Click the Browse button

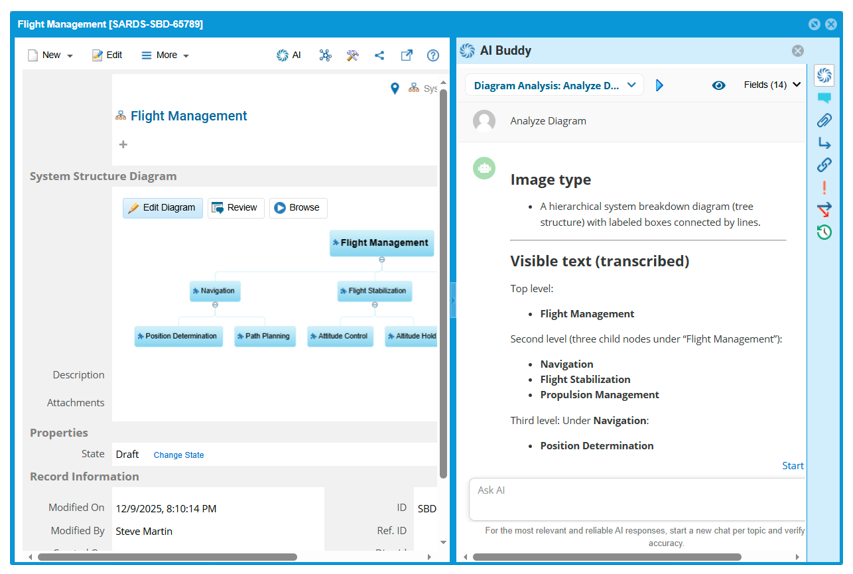(298, 208)
